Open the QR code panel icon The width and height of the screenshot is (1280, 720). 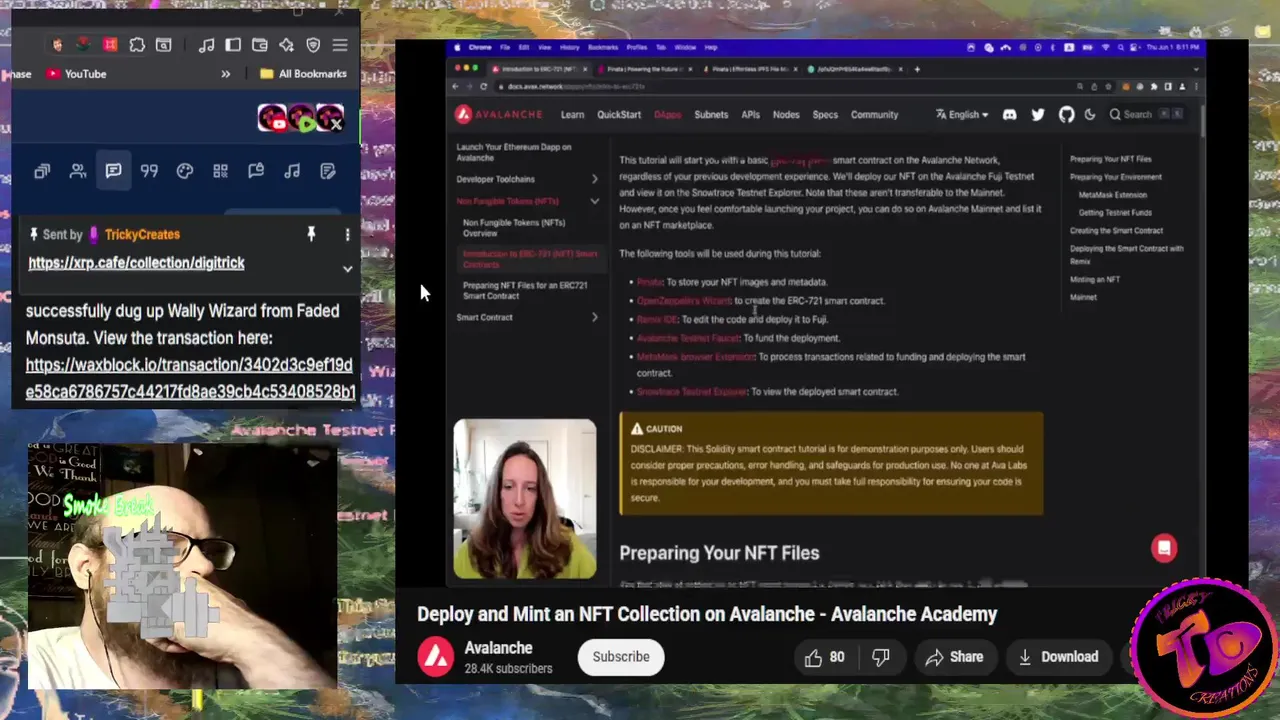tap(220, 171)
